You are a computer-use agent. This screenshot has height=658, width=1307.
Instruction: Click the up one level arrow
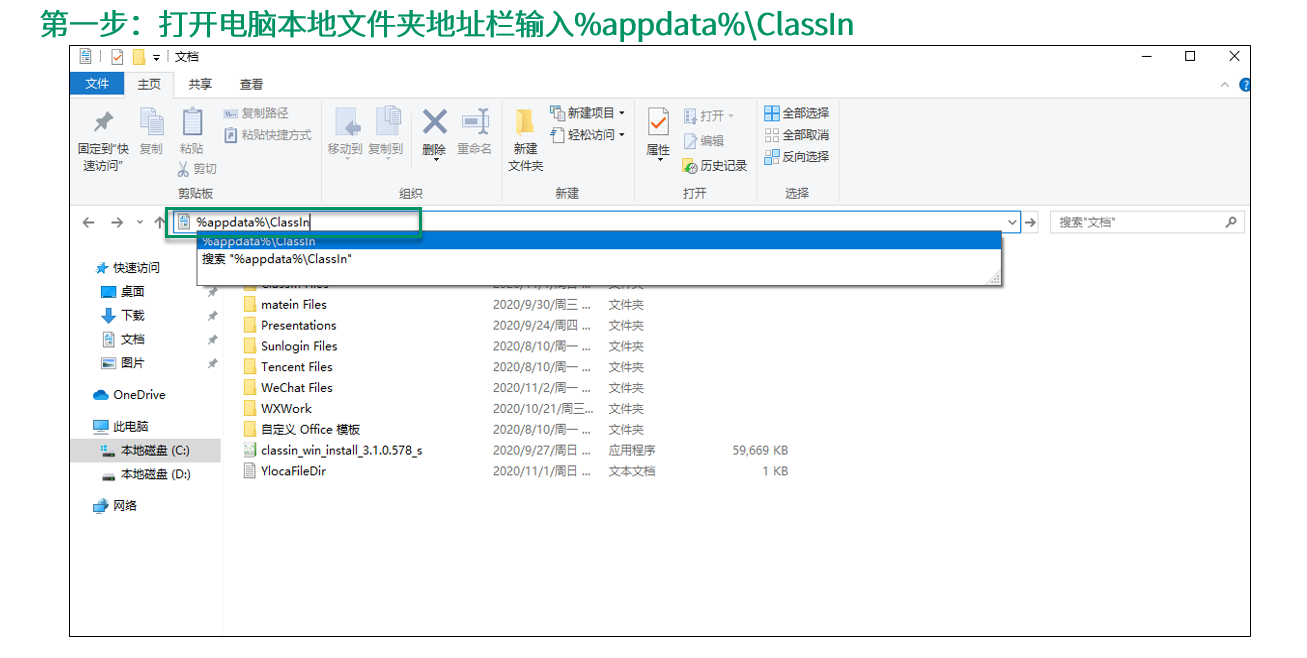pos(160,222)
